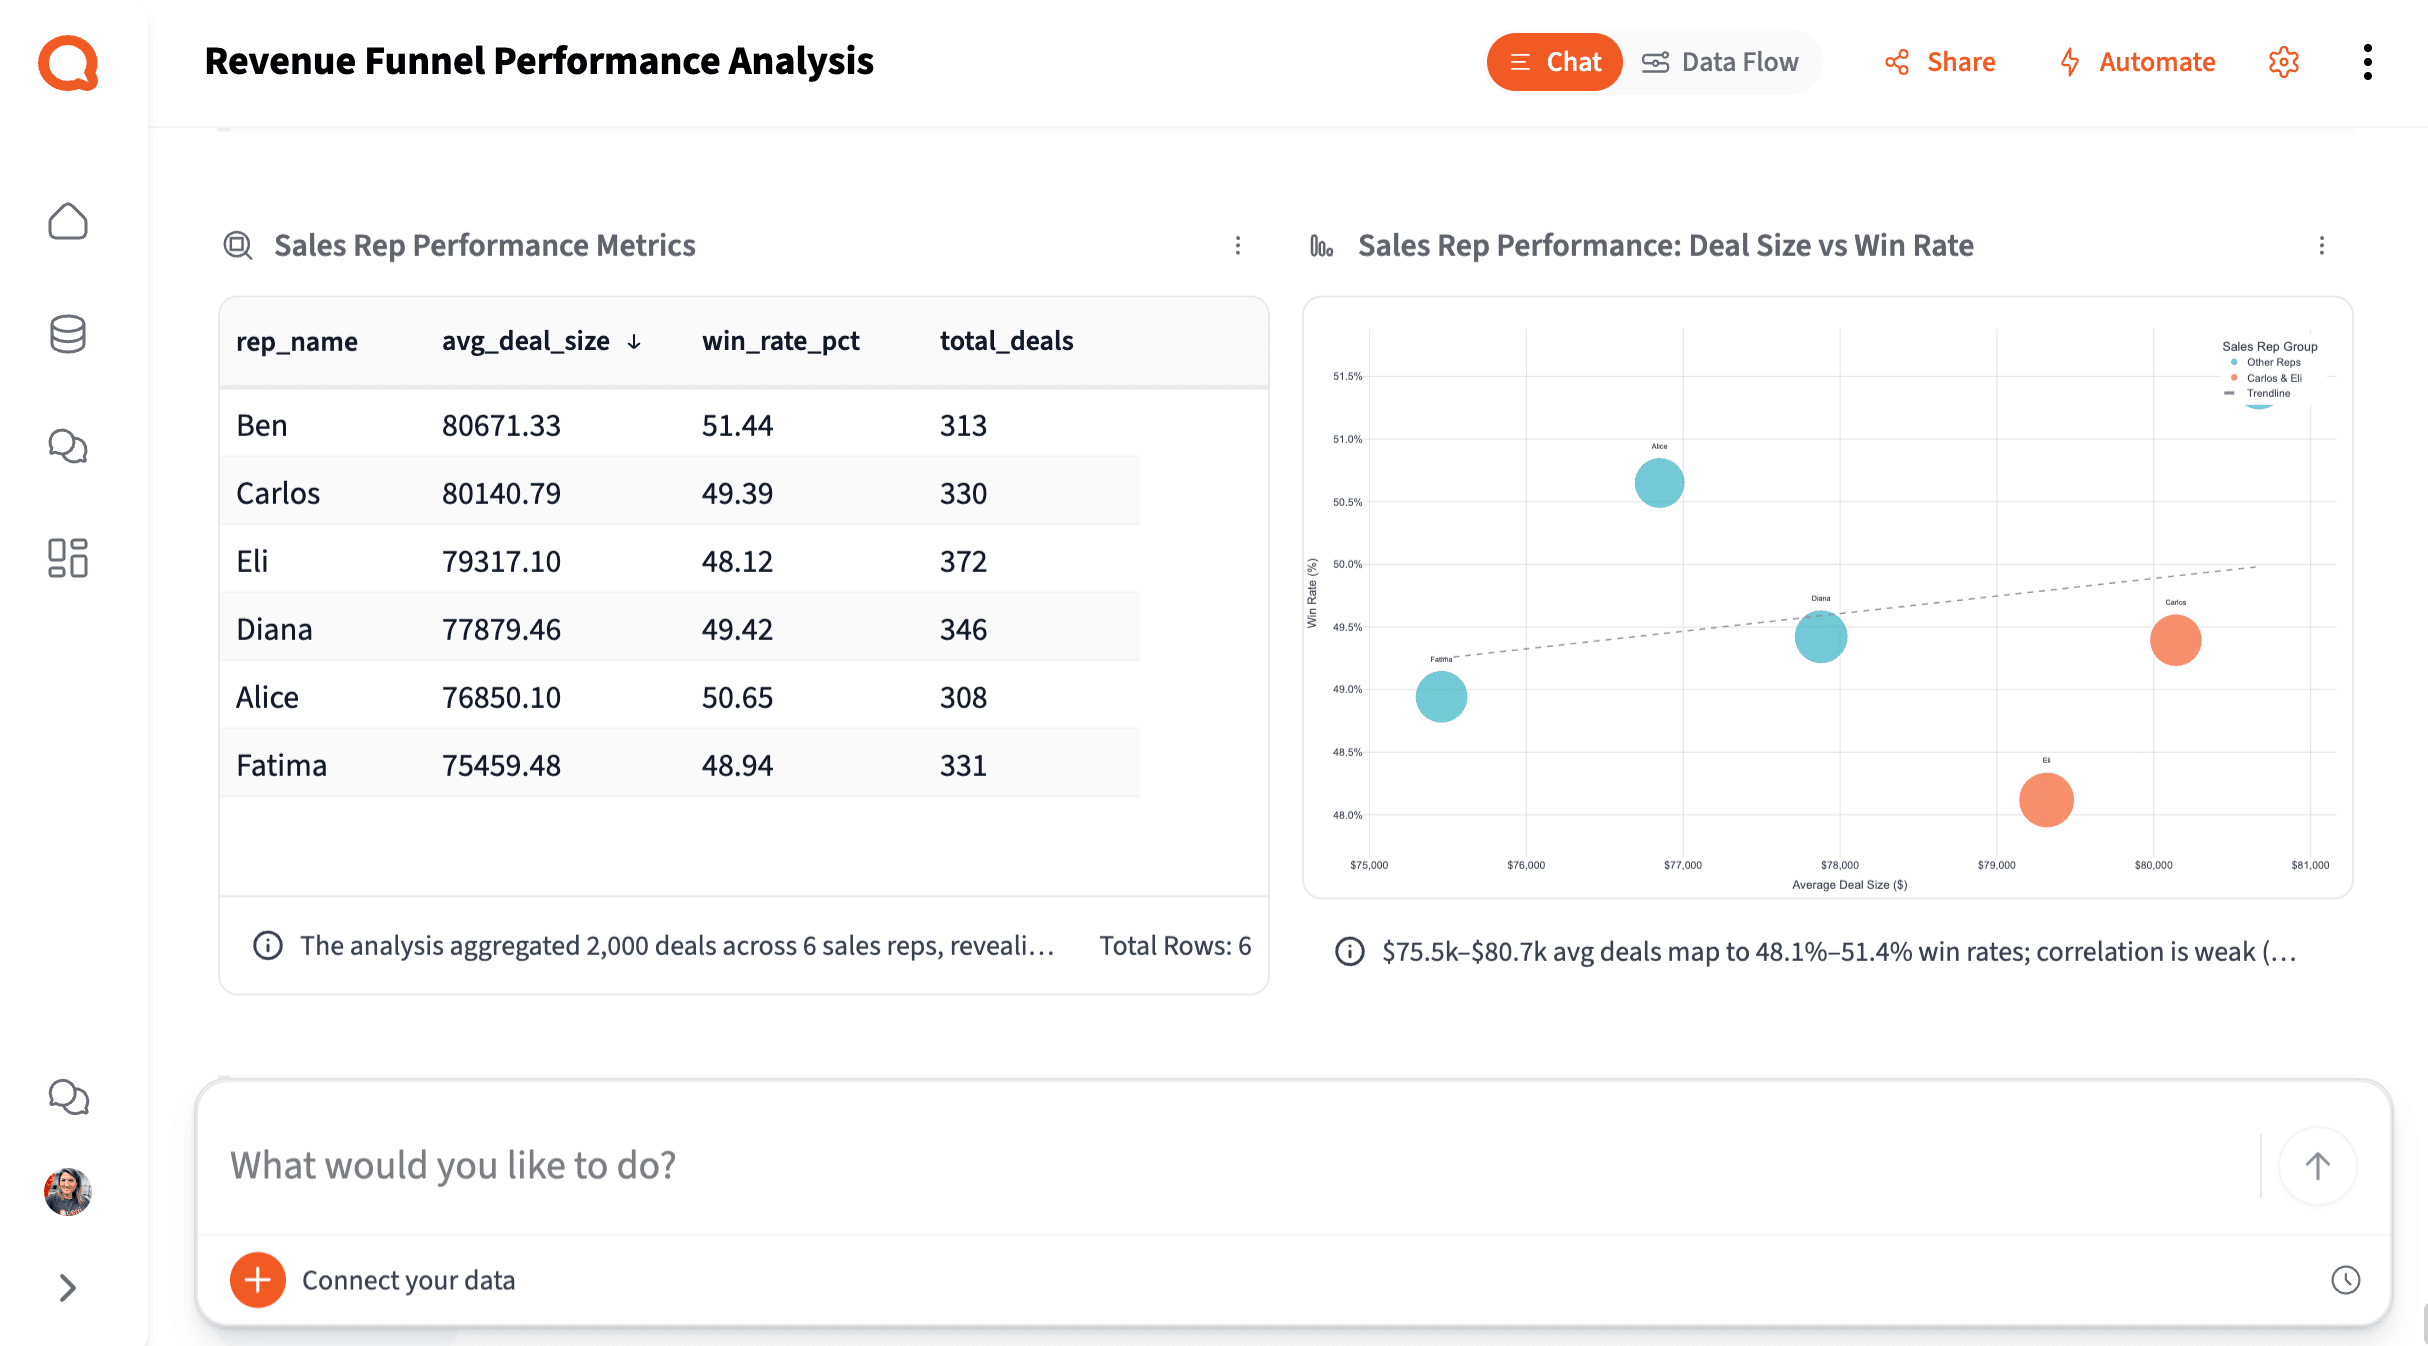Open the Home page from the sidebar
The height and width of the screenshot is (1346, 2428).
point(67,222)
